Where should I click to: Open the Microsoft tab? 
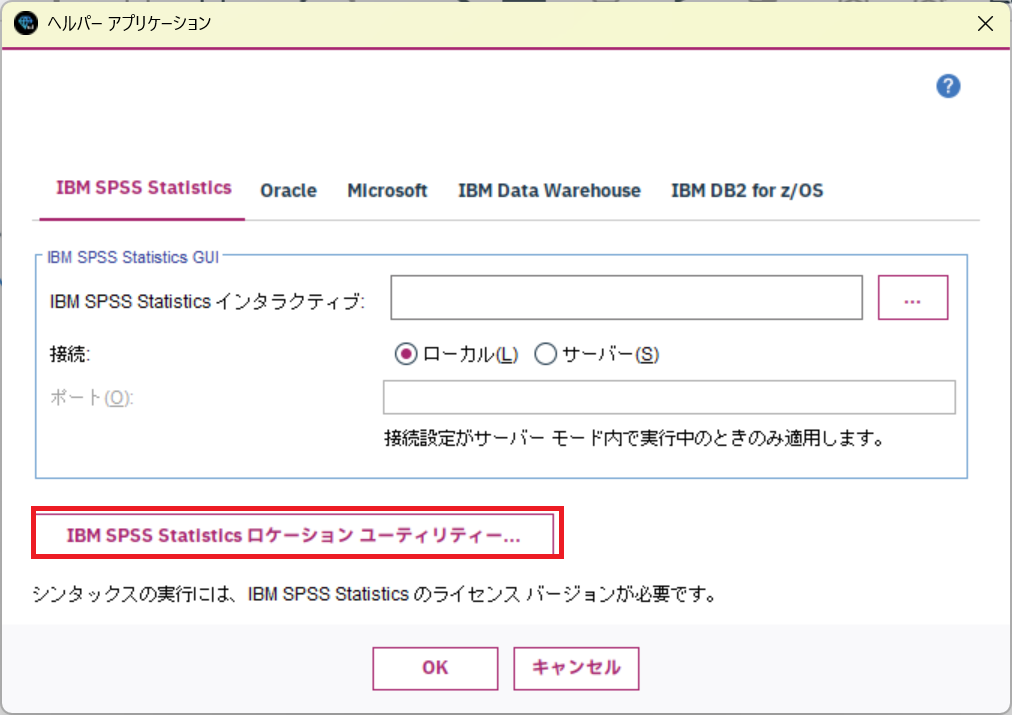[x=387, y=191]
